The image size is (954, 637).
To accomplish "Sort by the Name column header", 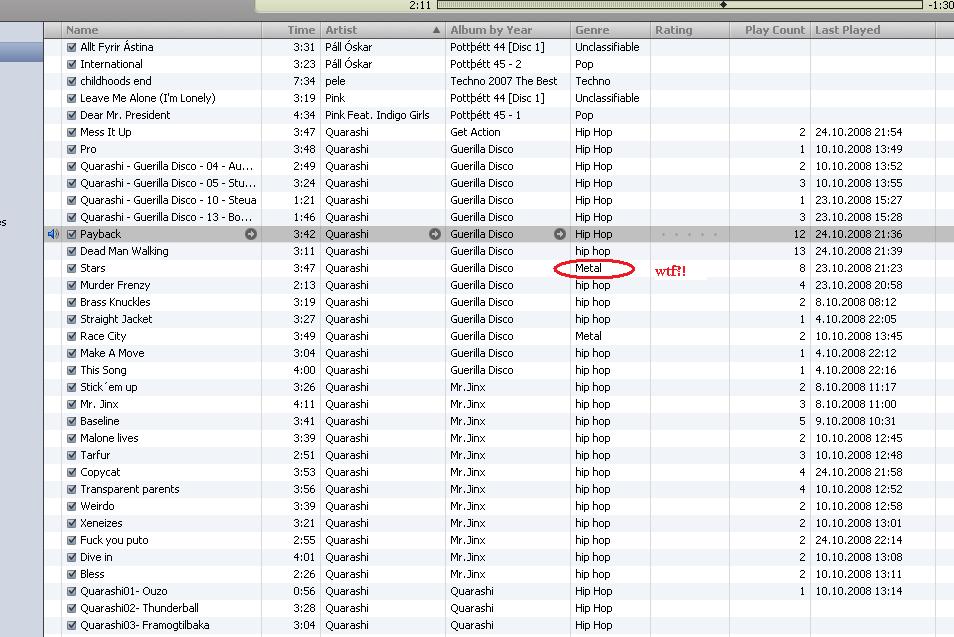I will click(x=161, y=30).
